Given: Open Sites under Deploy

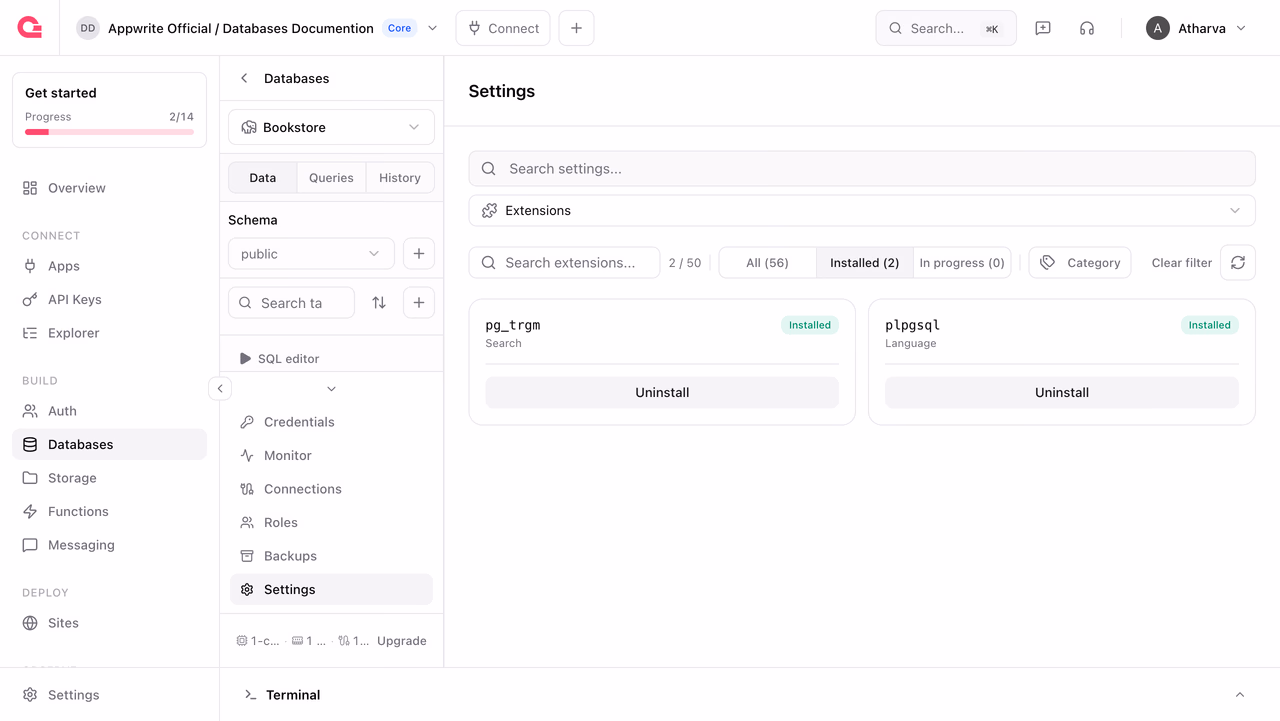Looking at the screenshot, I should [109, 623].
